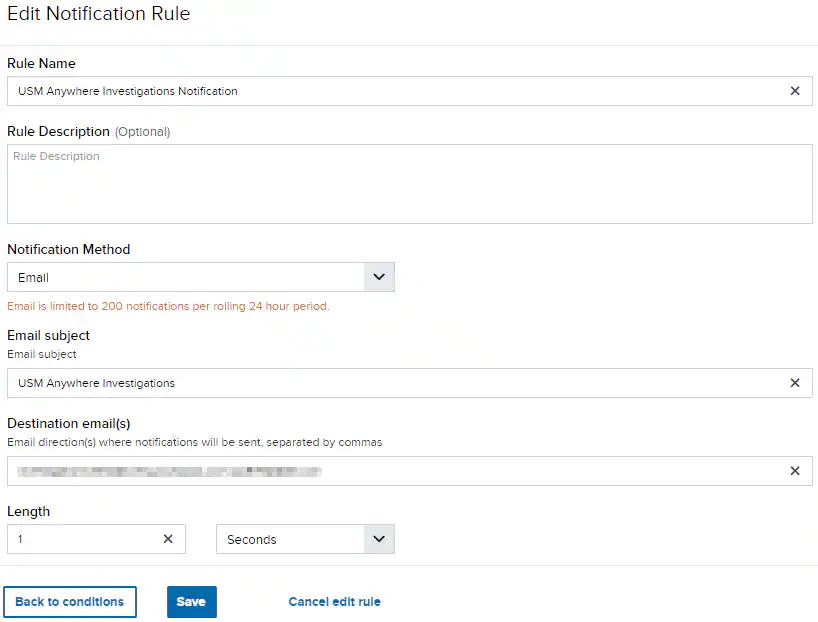Click the 'Length' field label
This screenshot has height=622, width=818.
click(29, 511)
